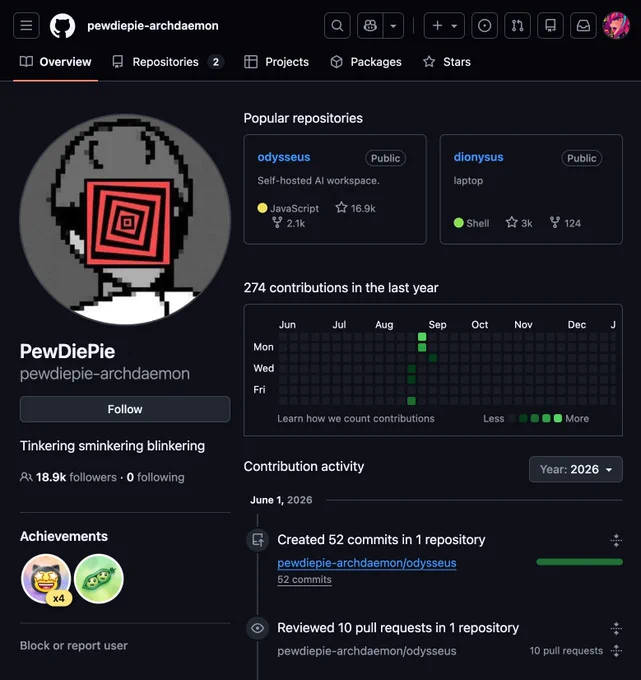Click the followers people icon

[x=26, y=477]
